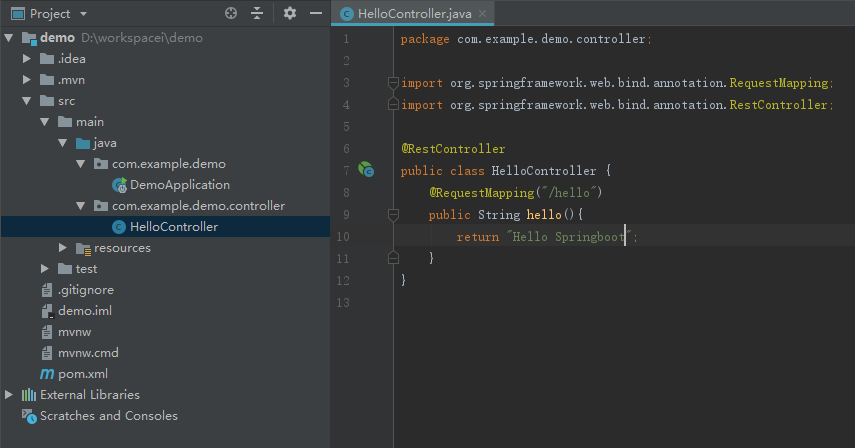855x448 pixels.
Task: Expand External Libraries node
Action: pyautogui.click(x=9, y=395)
